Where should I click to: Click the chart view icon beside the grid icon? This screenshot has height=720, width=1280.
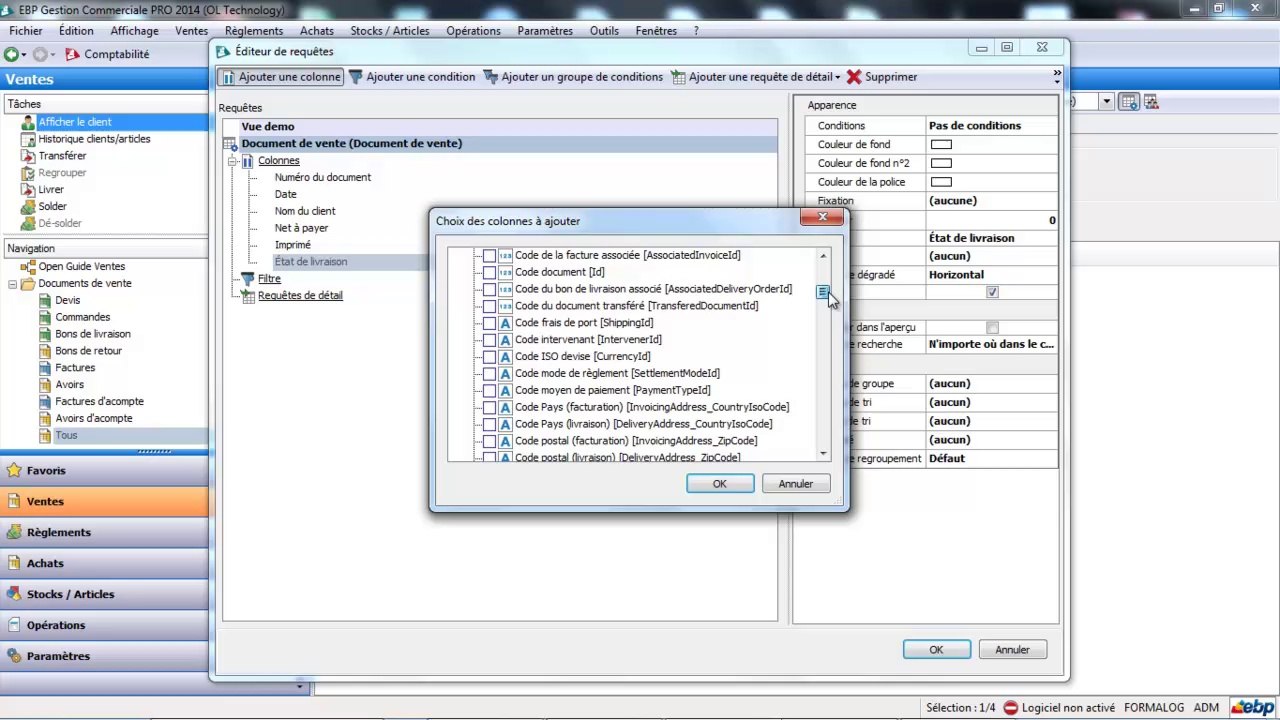tap(1151, 101)
